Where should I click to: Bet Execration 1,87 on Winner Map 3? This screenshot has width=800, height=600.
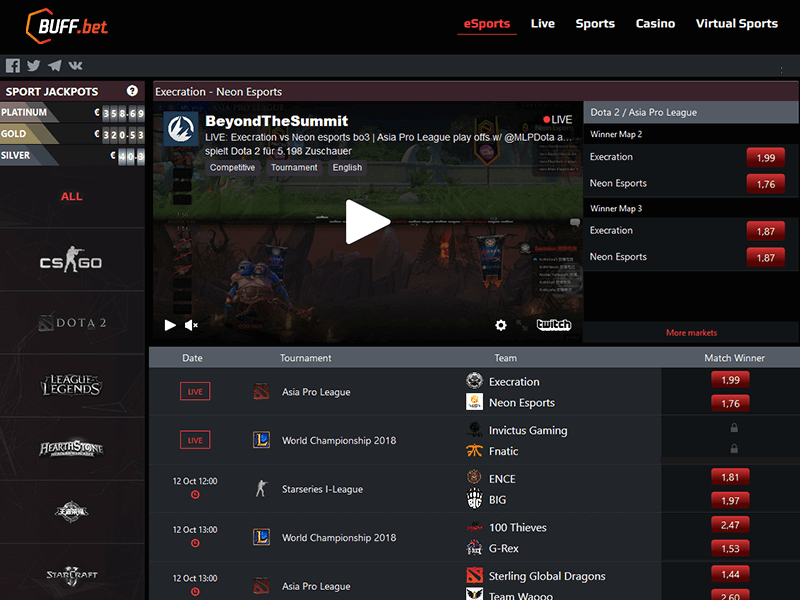pyautogui.click(x=765, y=231)
